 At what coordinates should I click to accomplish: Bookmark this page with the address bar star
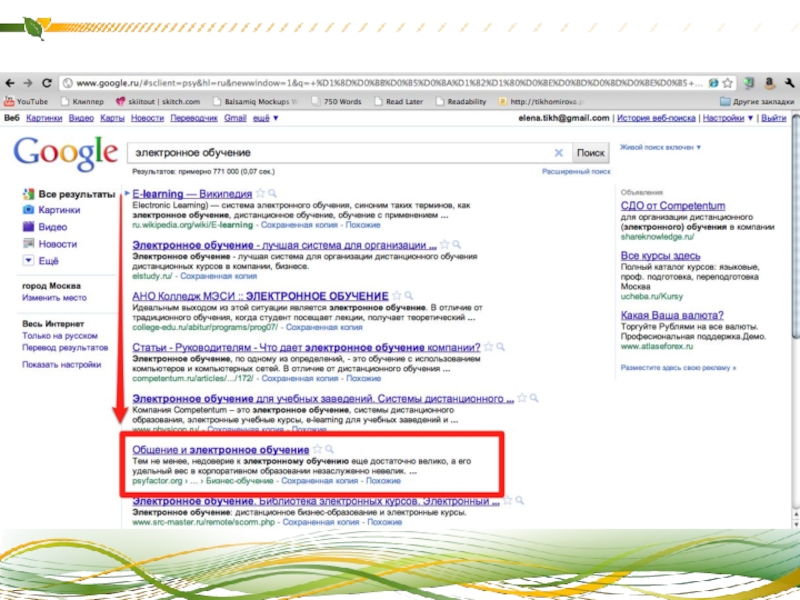[x=728, y=83]
